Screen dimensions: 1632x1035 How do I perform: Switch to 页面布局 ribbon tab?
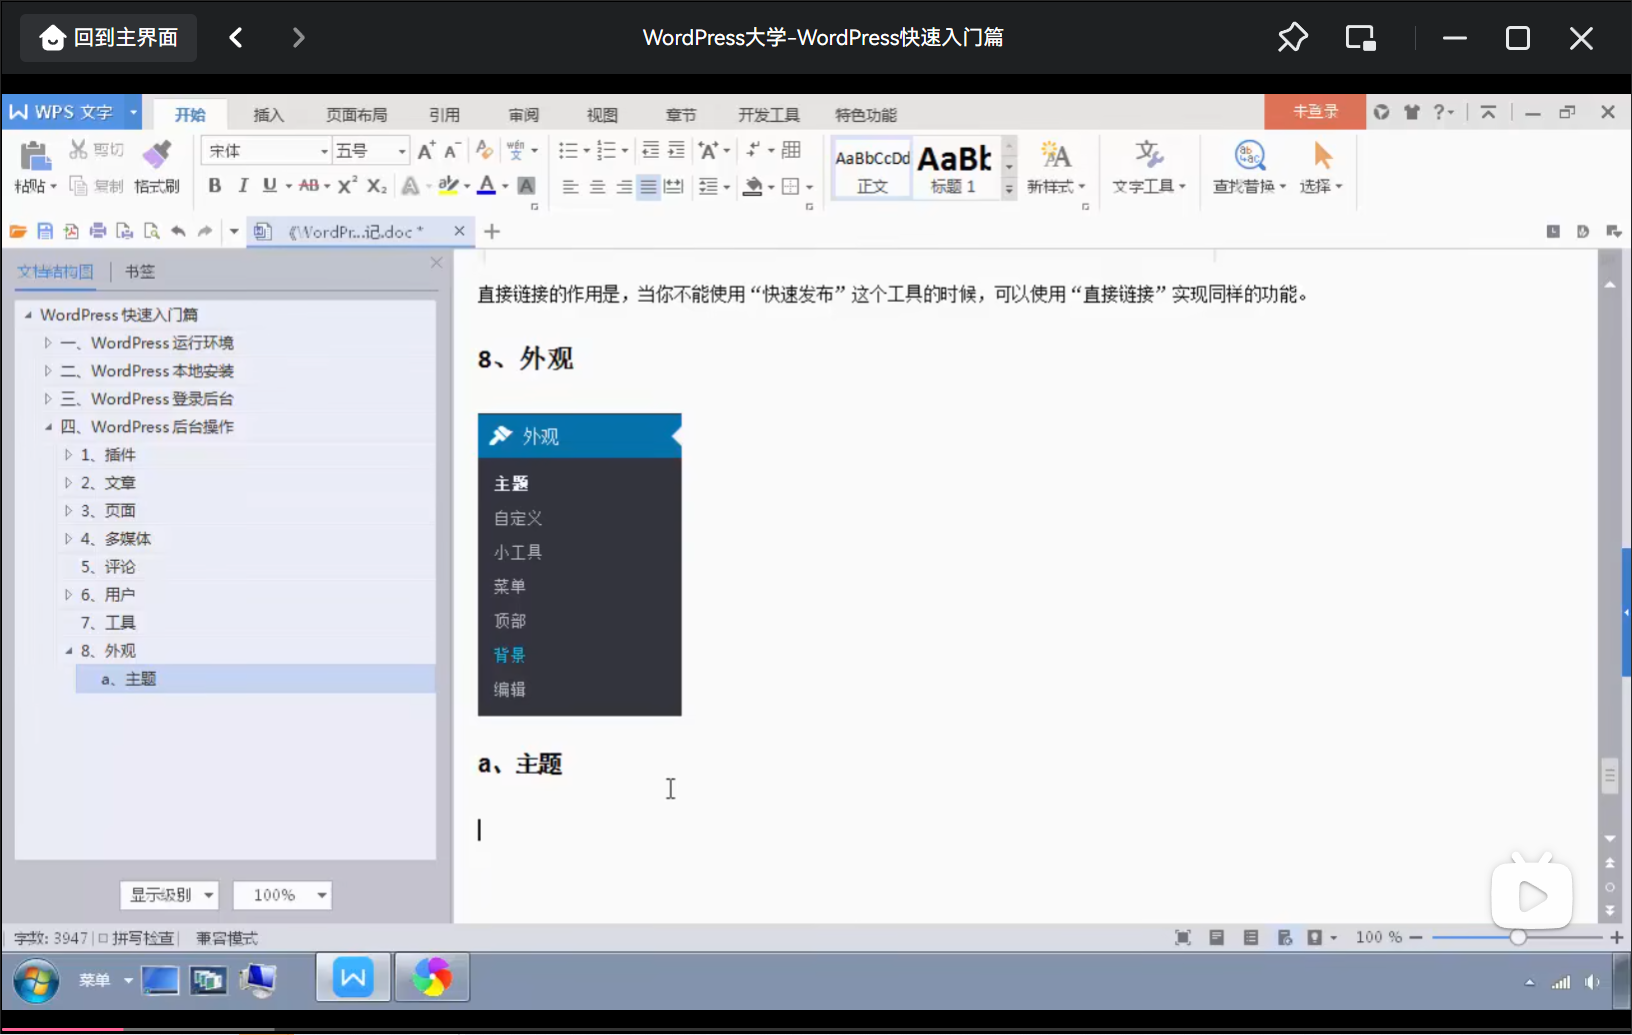tap(356, 115)
